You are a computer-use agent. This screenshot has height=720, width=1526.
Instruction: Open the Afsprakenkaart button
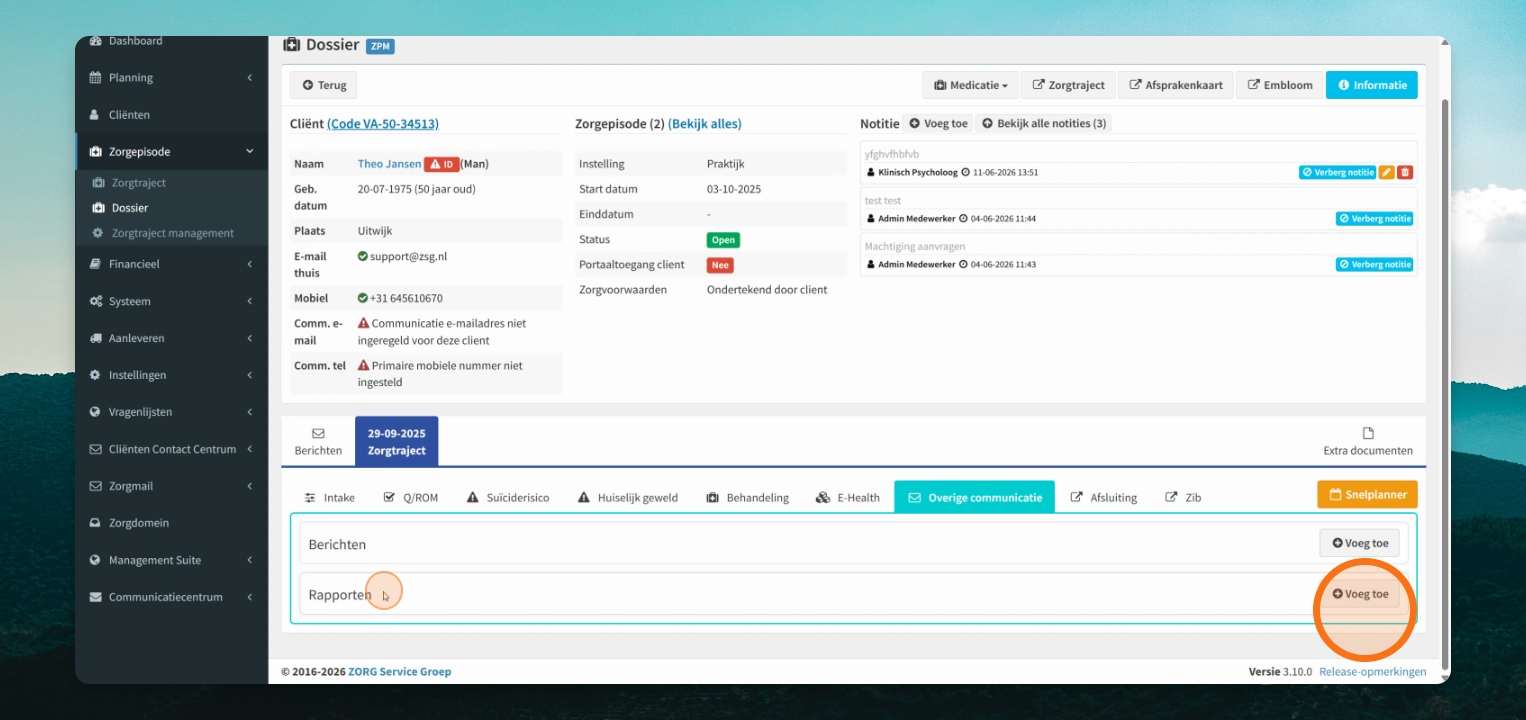click(x=1176, y=85)
